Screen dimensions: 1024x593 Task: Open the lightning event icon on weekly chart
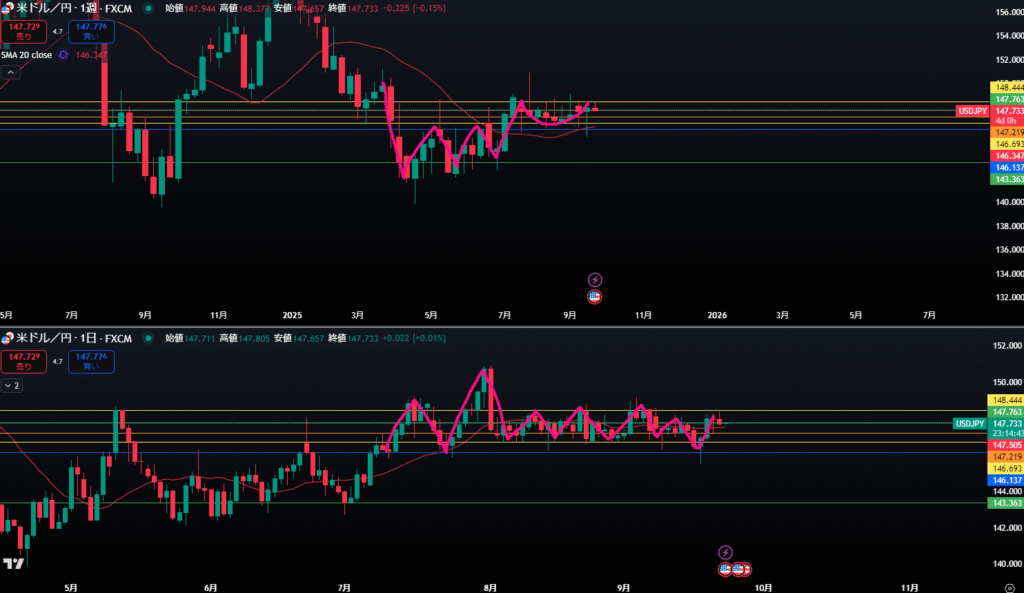click(595, 279)
